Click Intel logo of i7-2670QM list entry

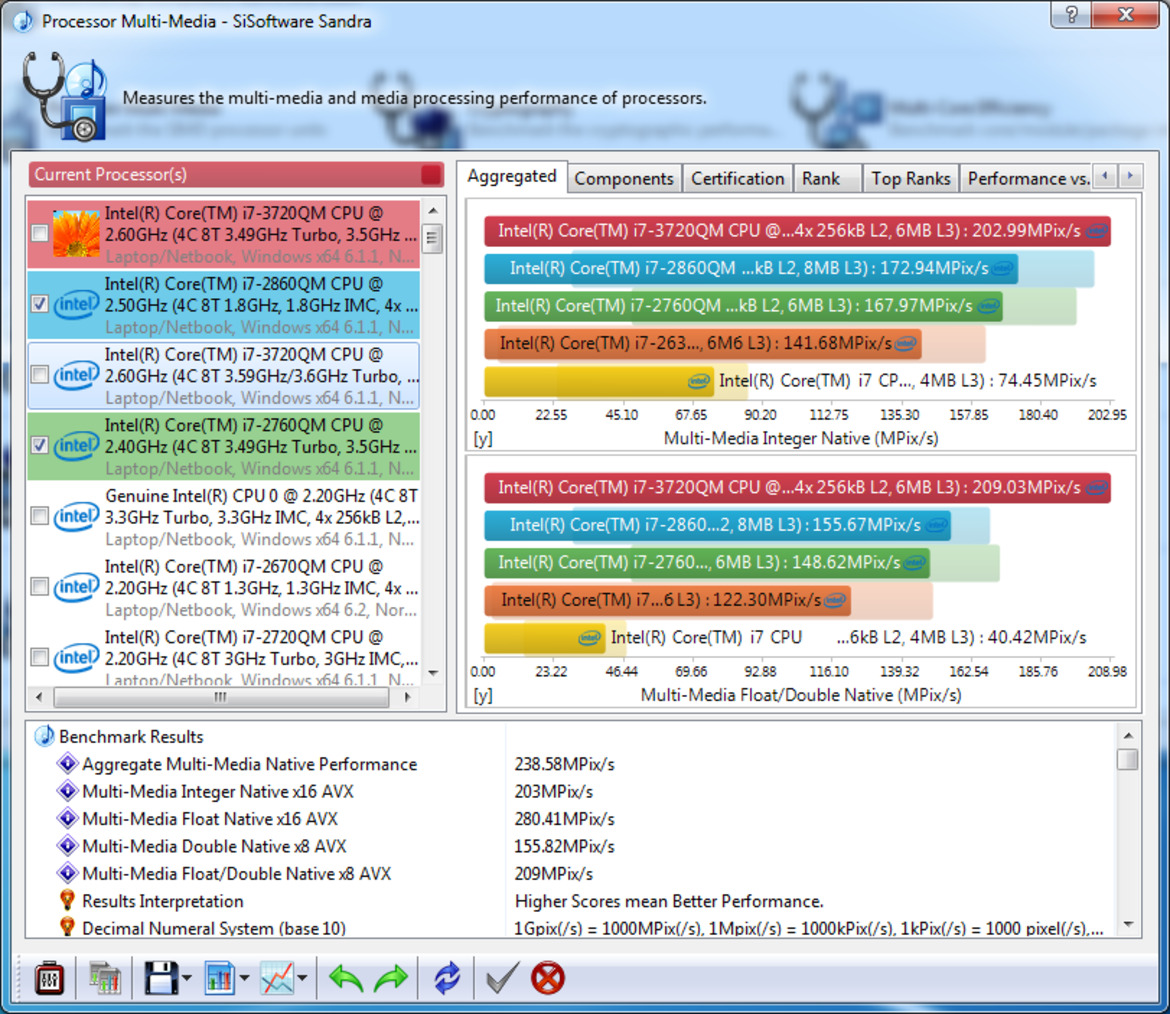(76, 587)
